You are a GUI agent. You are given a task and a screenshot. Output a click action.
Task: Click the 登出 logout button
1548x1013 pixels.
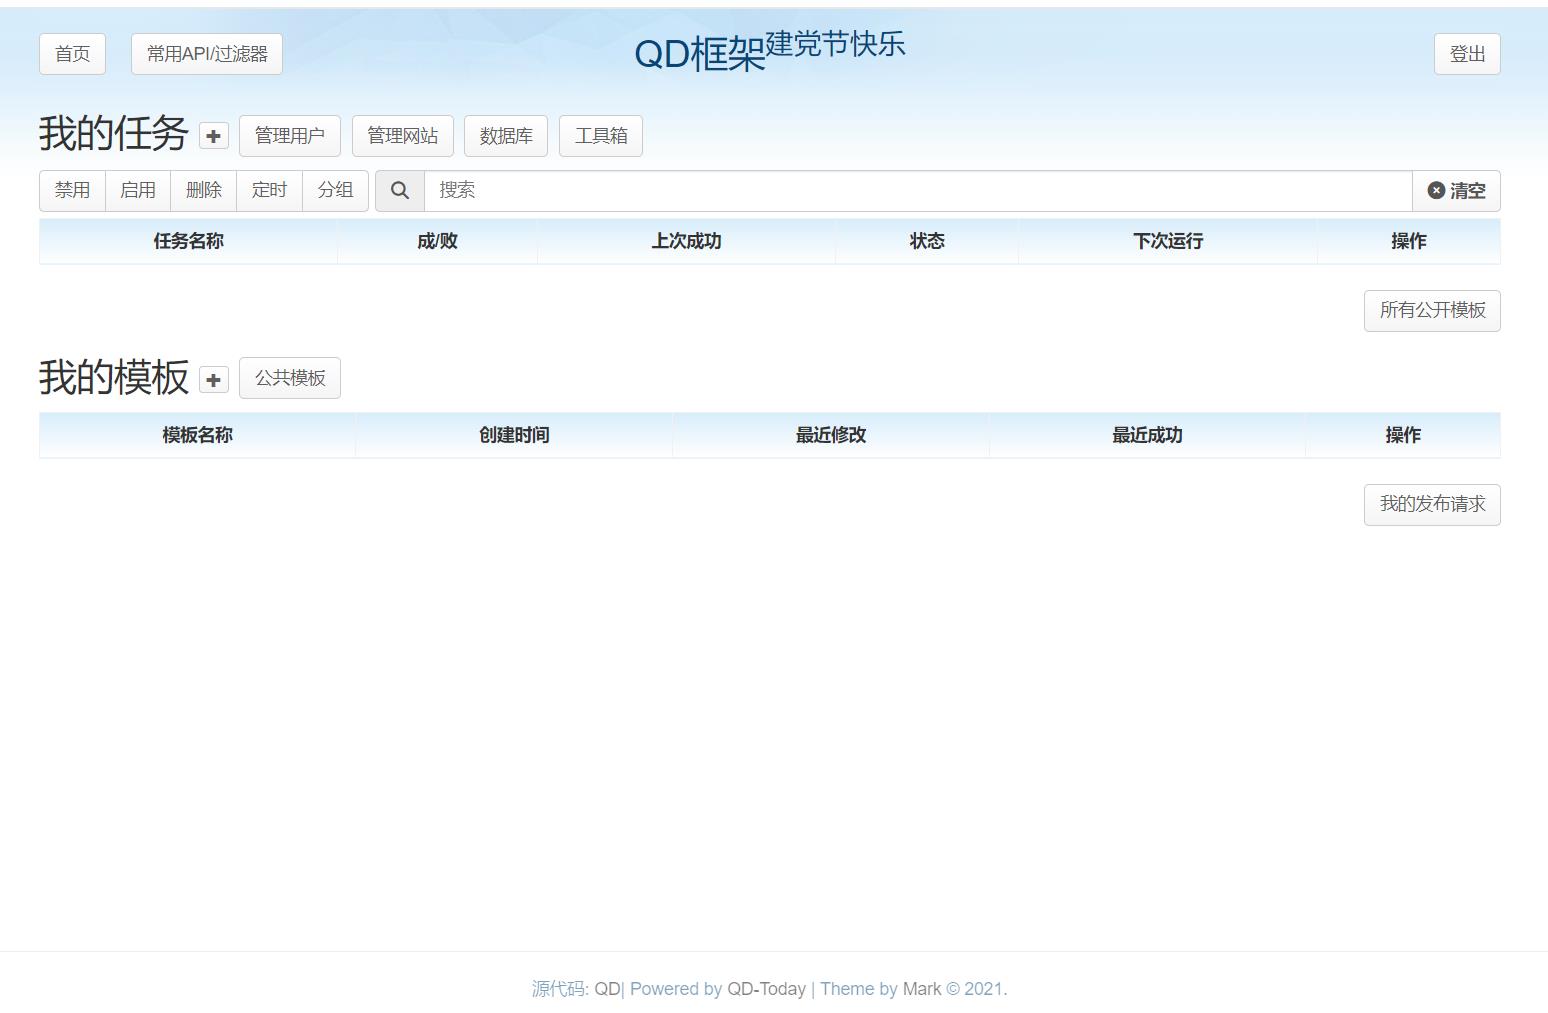(1467, 54)
